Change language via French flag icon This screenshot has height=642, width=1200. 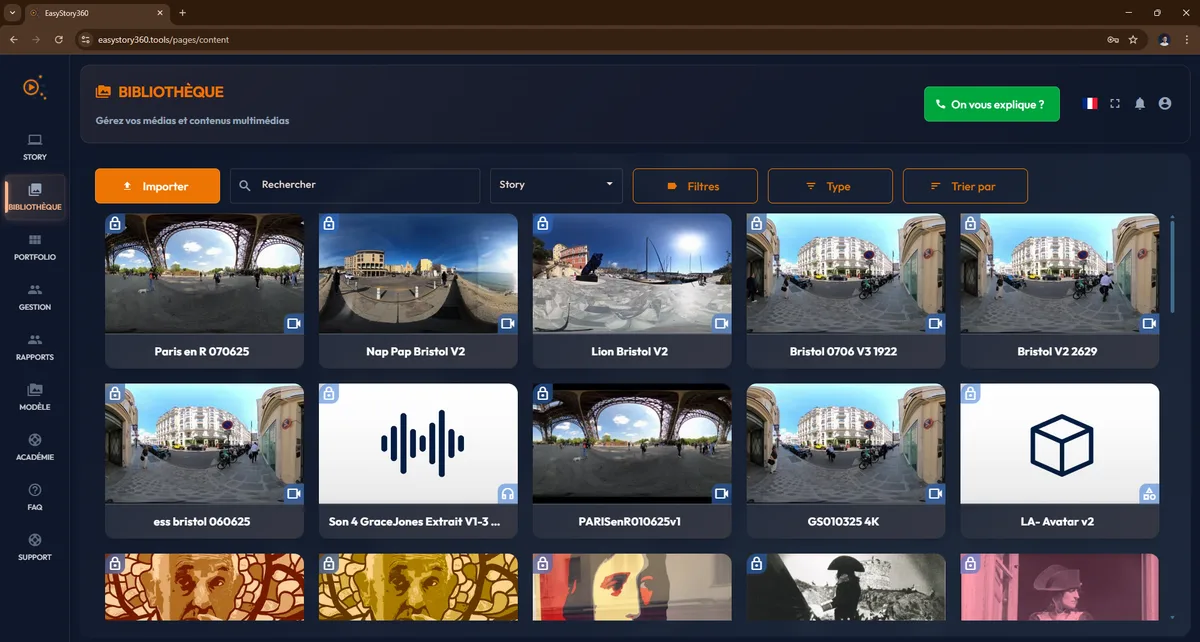point(1091,103)
